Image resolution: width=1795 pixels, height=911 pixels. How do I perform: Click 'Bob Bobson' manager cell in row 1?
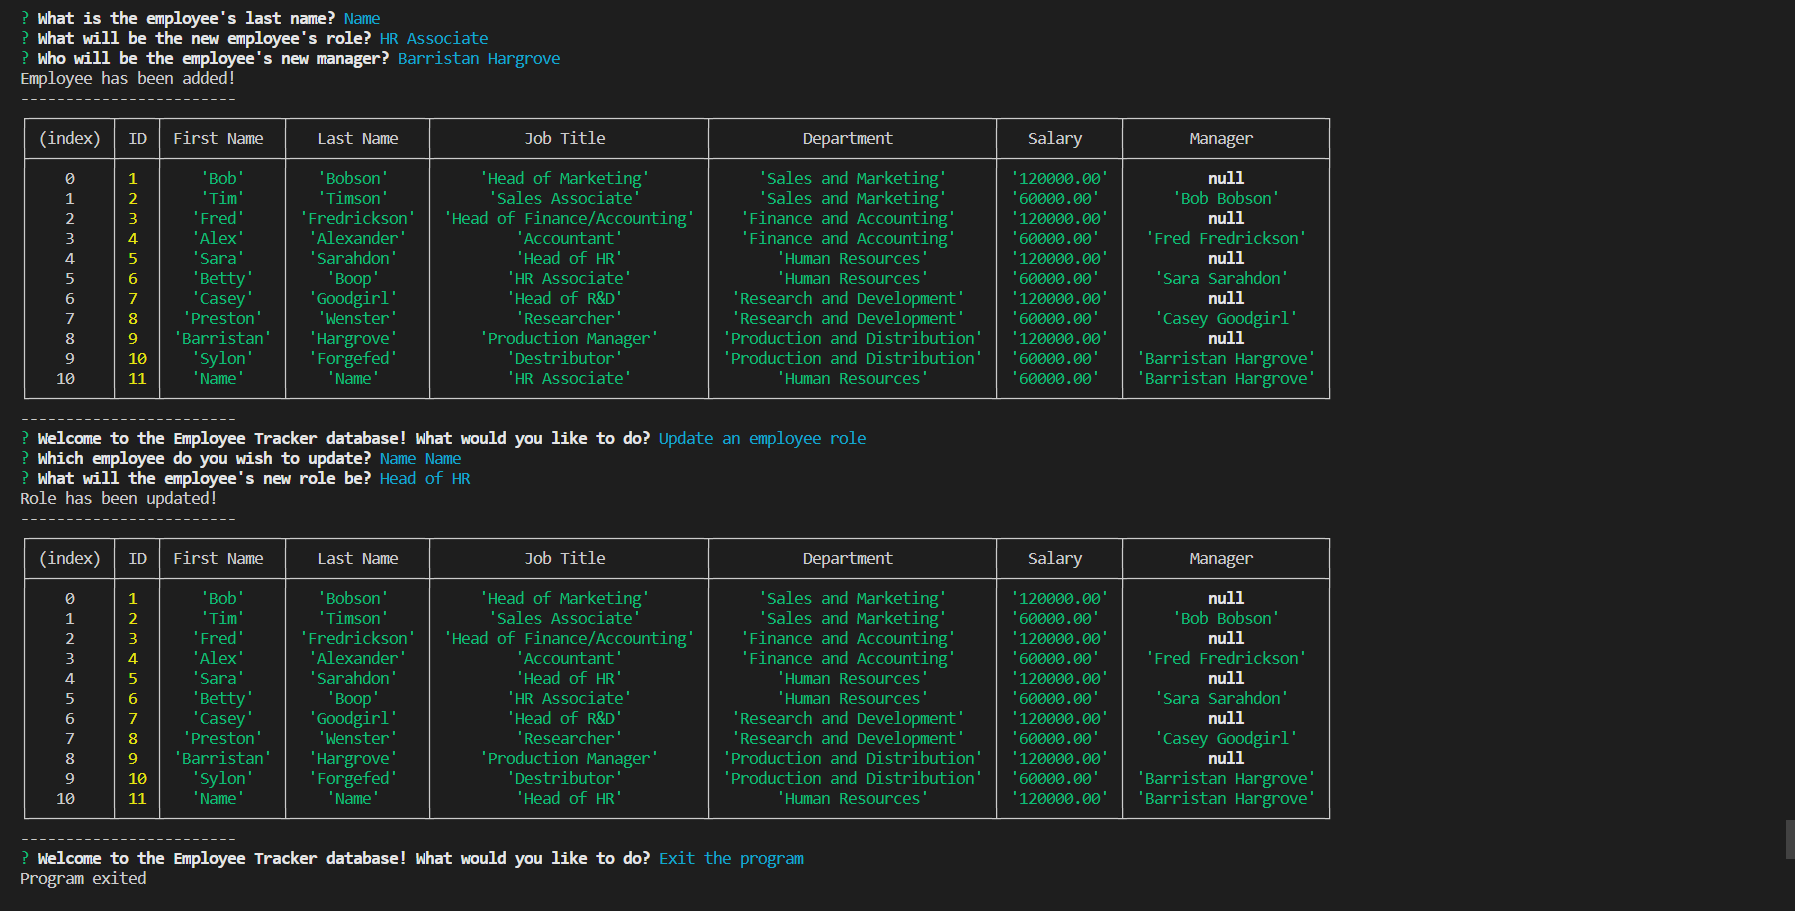[1225, 198]
